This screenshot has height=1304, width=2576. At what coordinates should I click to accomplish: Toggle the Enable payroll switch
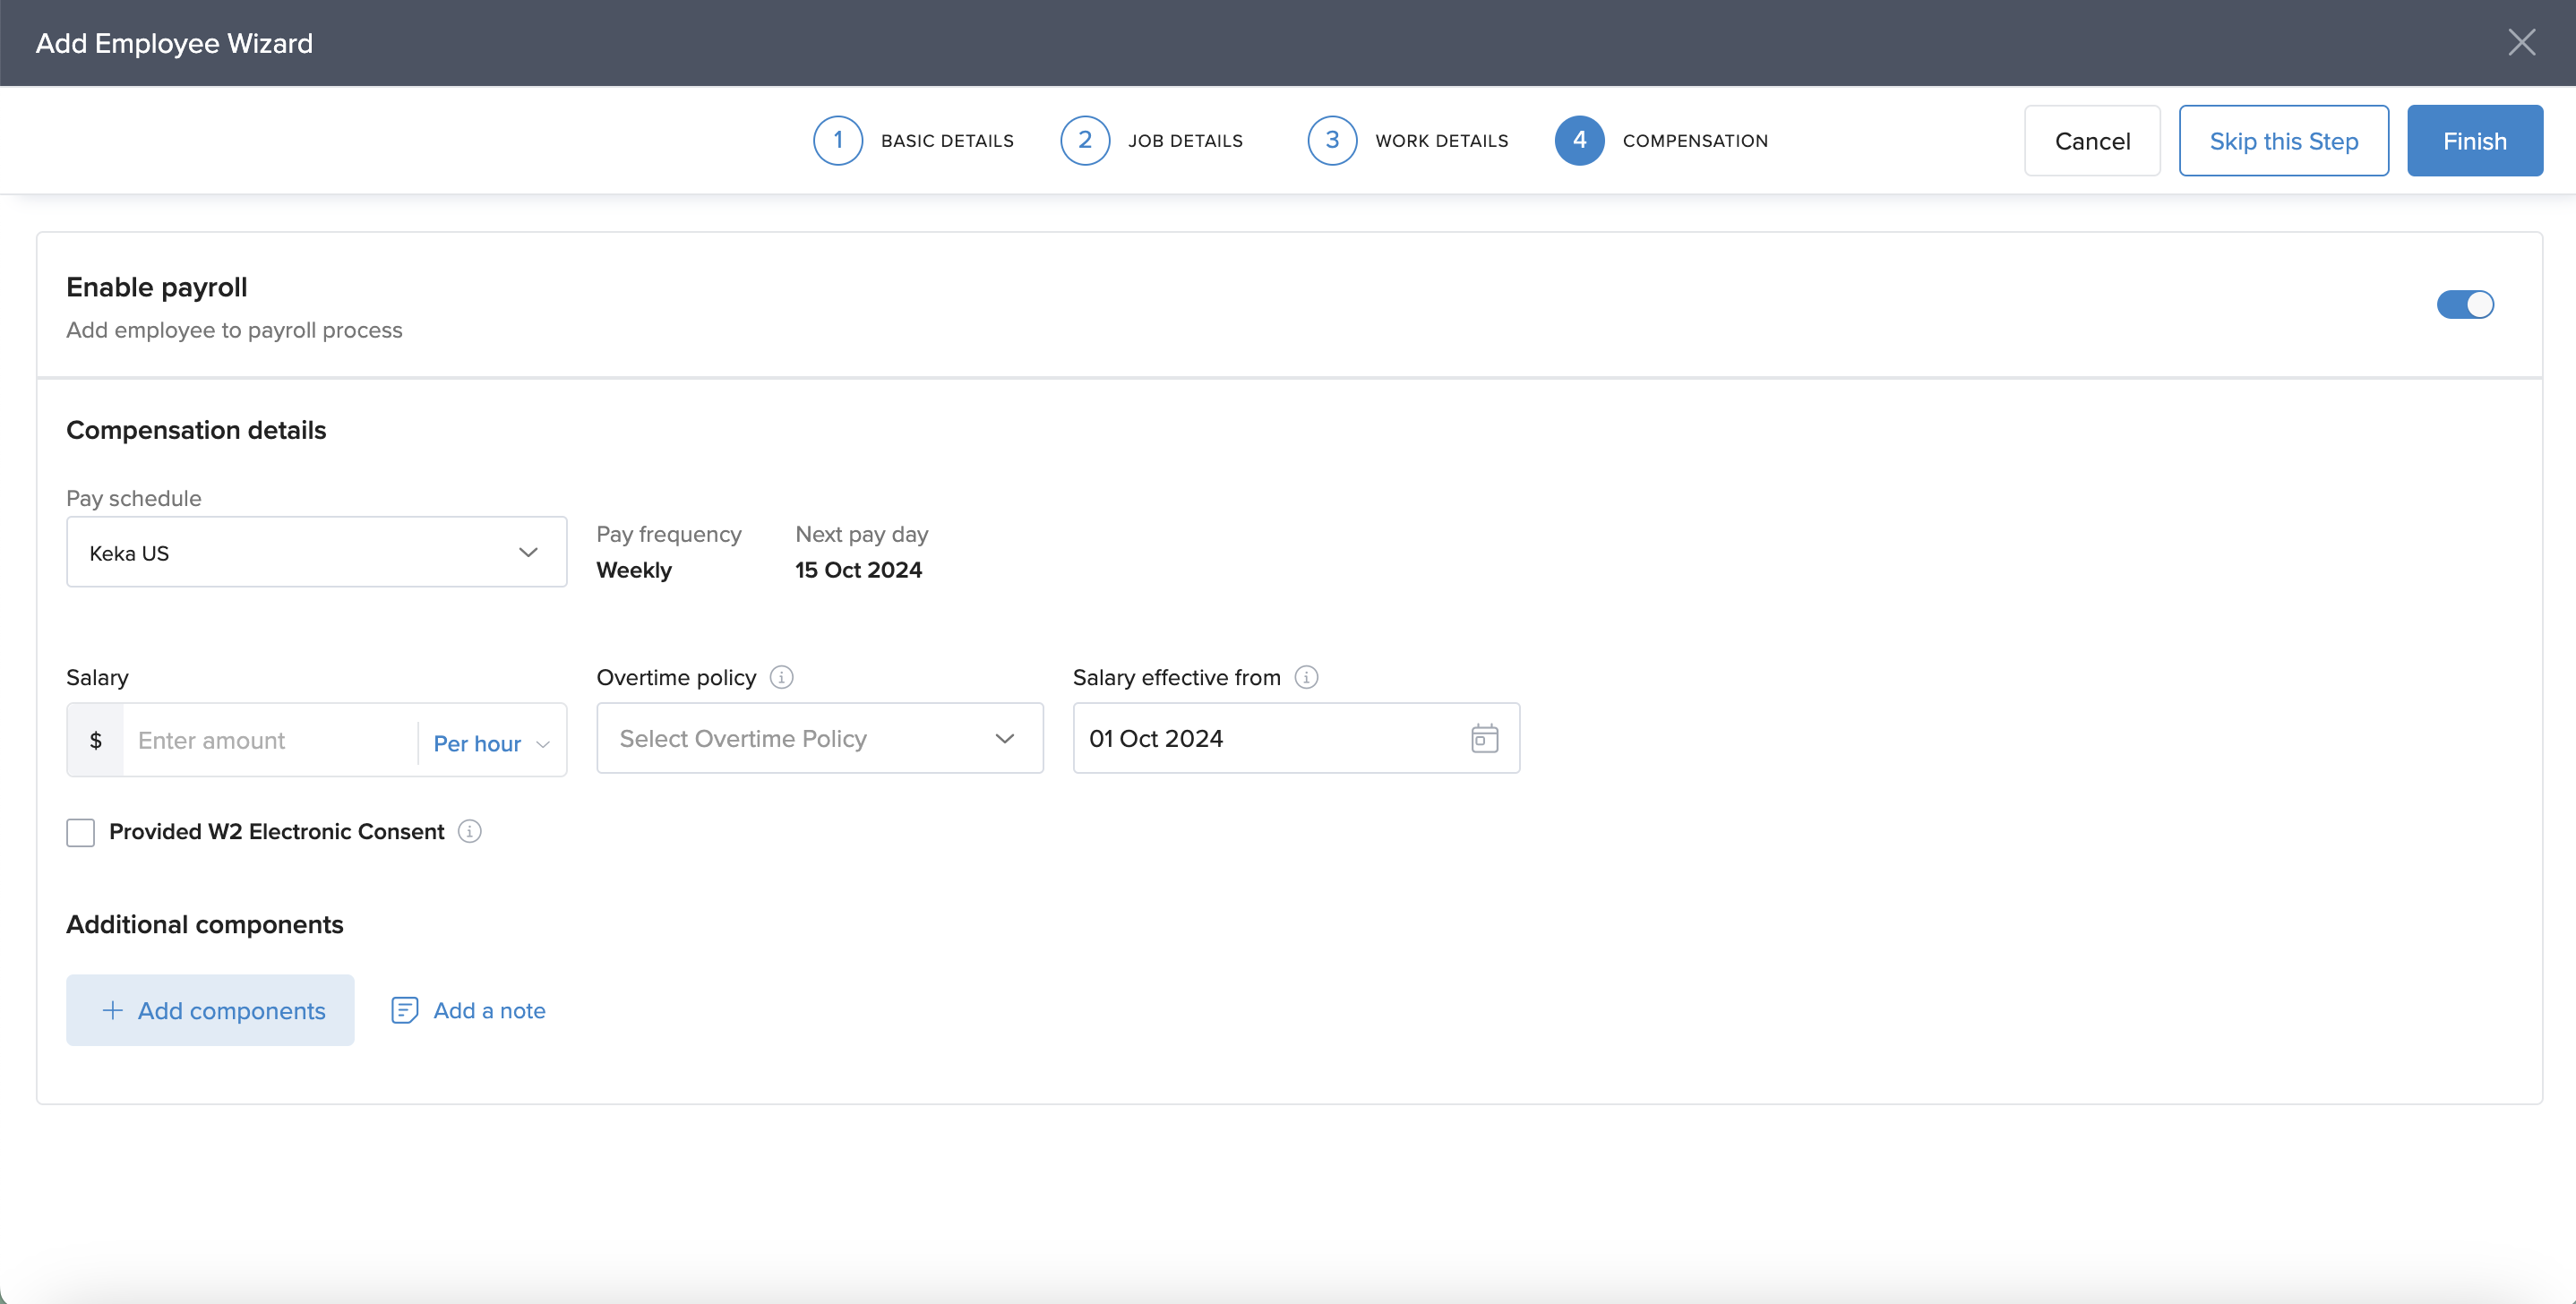pos(2464,304)
